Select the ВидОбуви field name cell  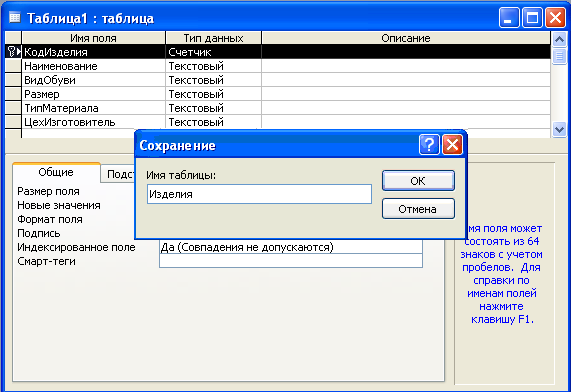[x=94, y=80]
